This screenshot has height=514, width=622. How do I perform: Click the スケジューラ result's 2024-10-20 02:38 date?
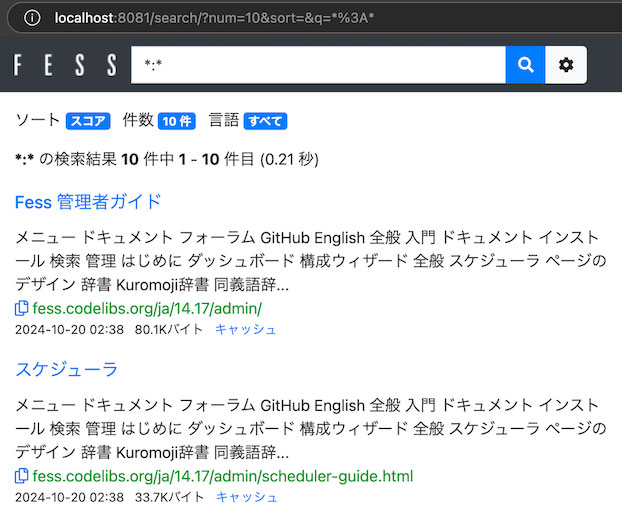click(x=69, y=497)
